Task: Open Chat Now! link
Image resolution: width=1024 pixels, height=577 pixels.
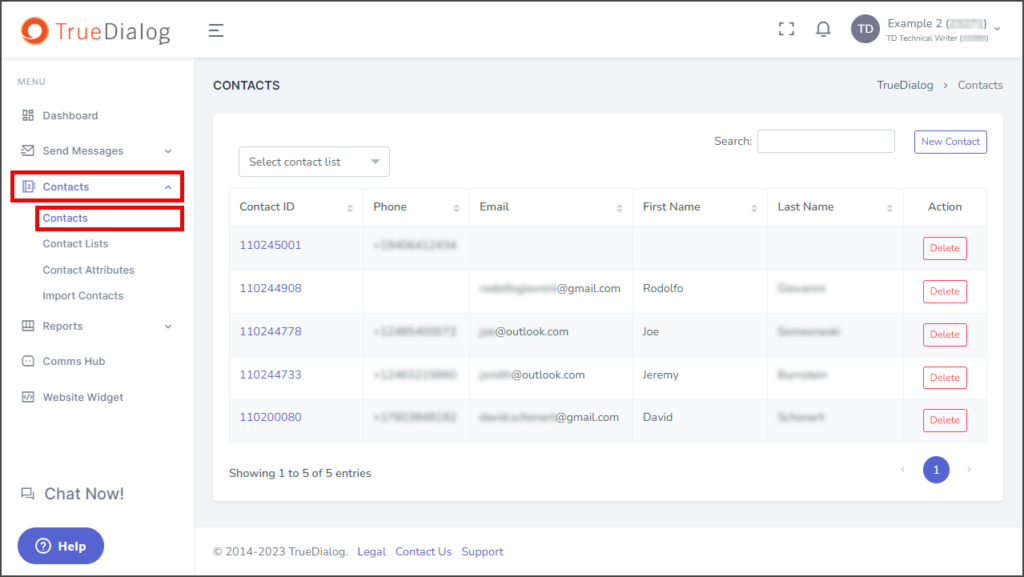Action: tap(84, 493)
